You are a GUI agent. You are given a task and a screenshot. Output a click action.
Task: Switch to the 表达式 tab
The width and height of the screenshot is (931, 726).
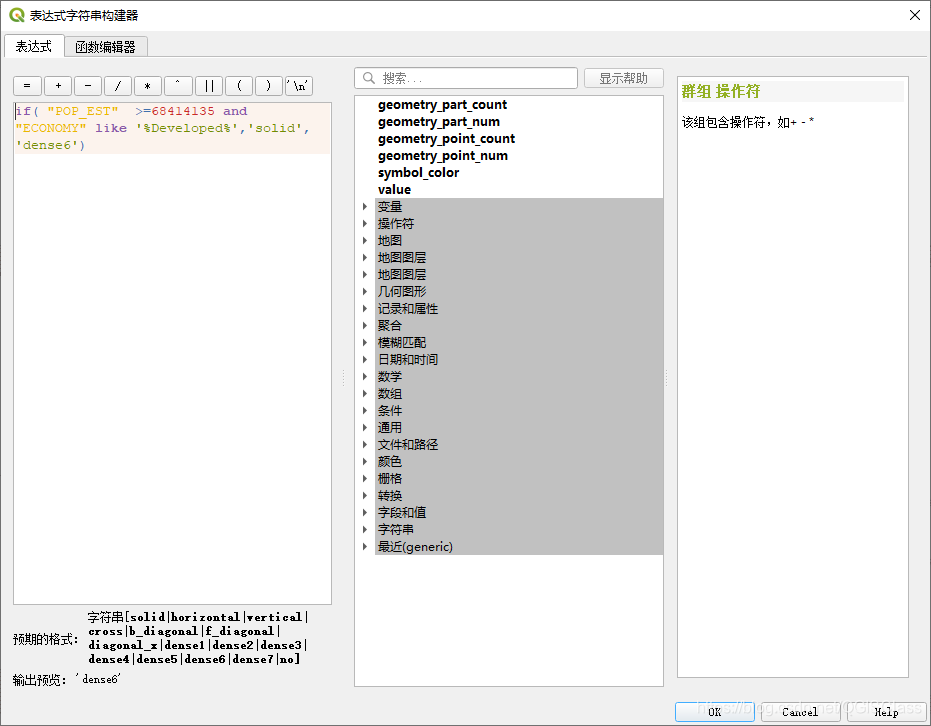point(34,46)
